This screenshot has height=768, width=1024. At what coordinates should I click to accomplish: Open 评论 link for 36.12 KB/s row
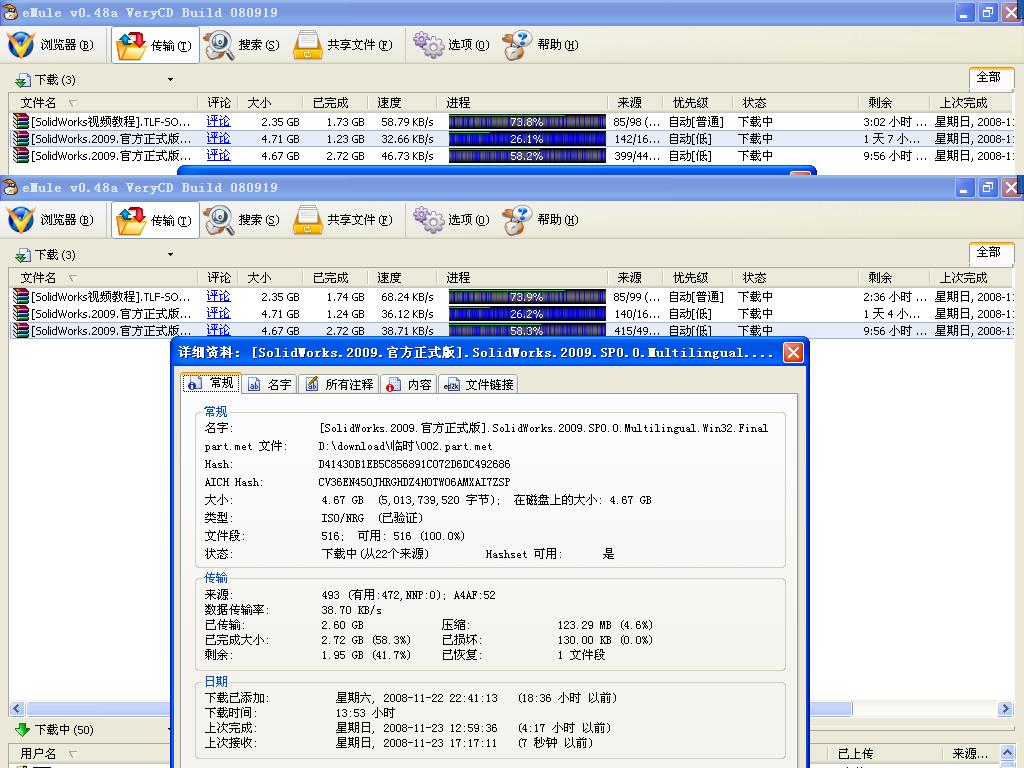point(218,313)
